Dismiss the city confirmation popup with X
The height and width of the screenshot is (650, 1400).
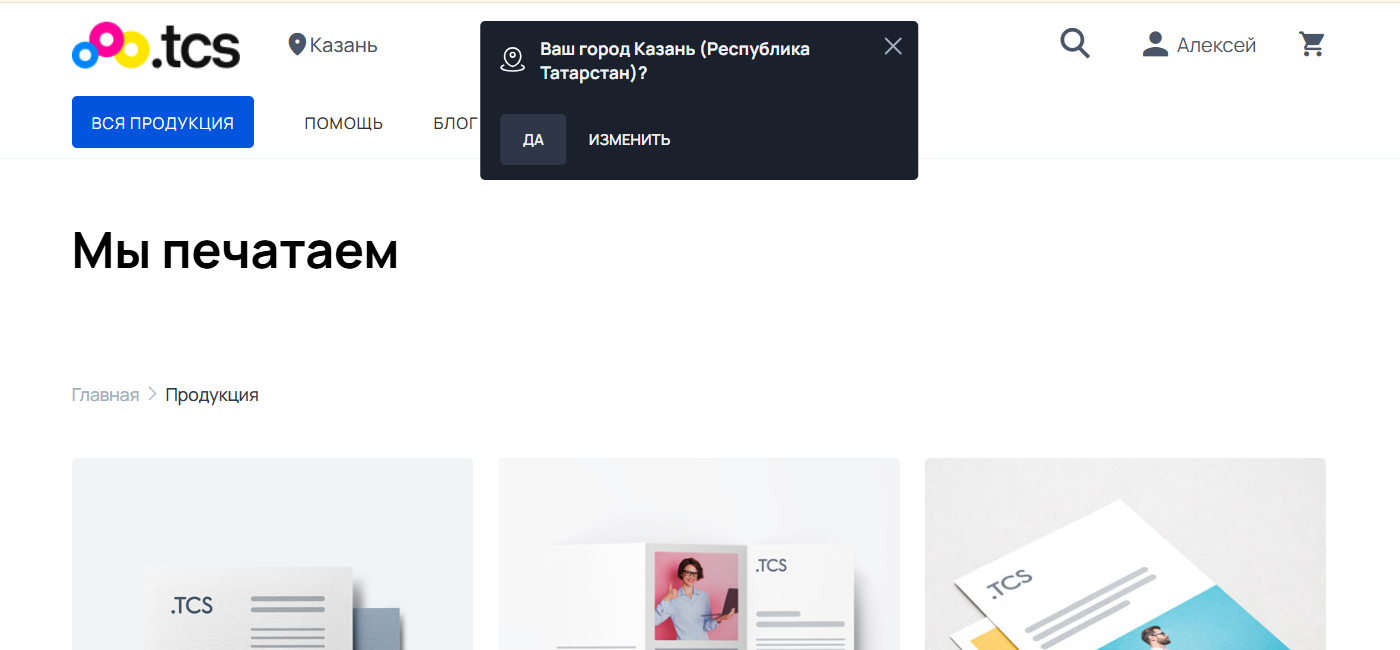[x=893, y=46]
